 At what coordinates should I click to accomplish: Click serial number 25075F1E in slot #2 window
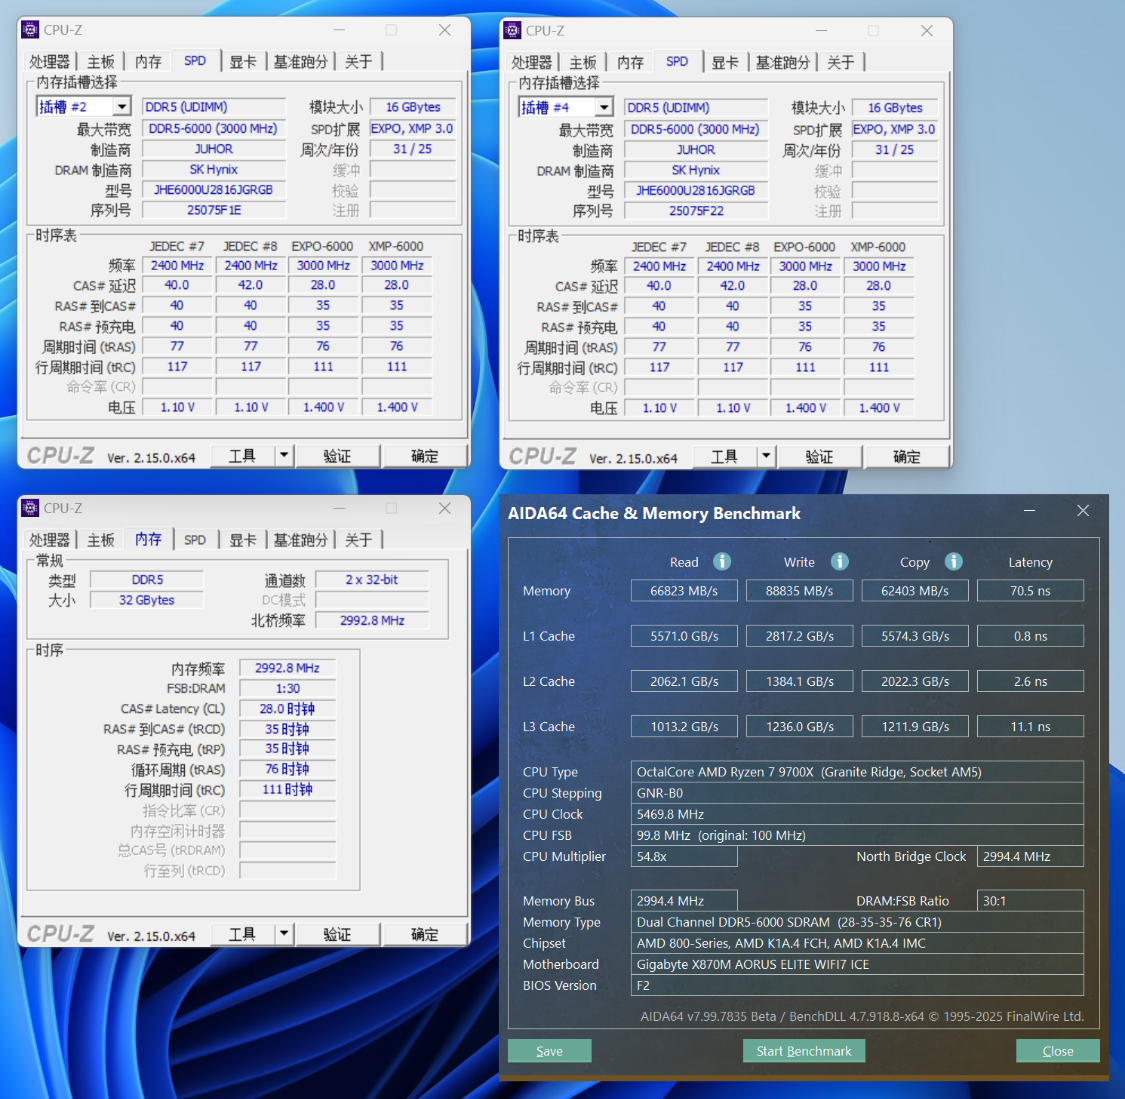coord(214,210)
